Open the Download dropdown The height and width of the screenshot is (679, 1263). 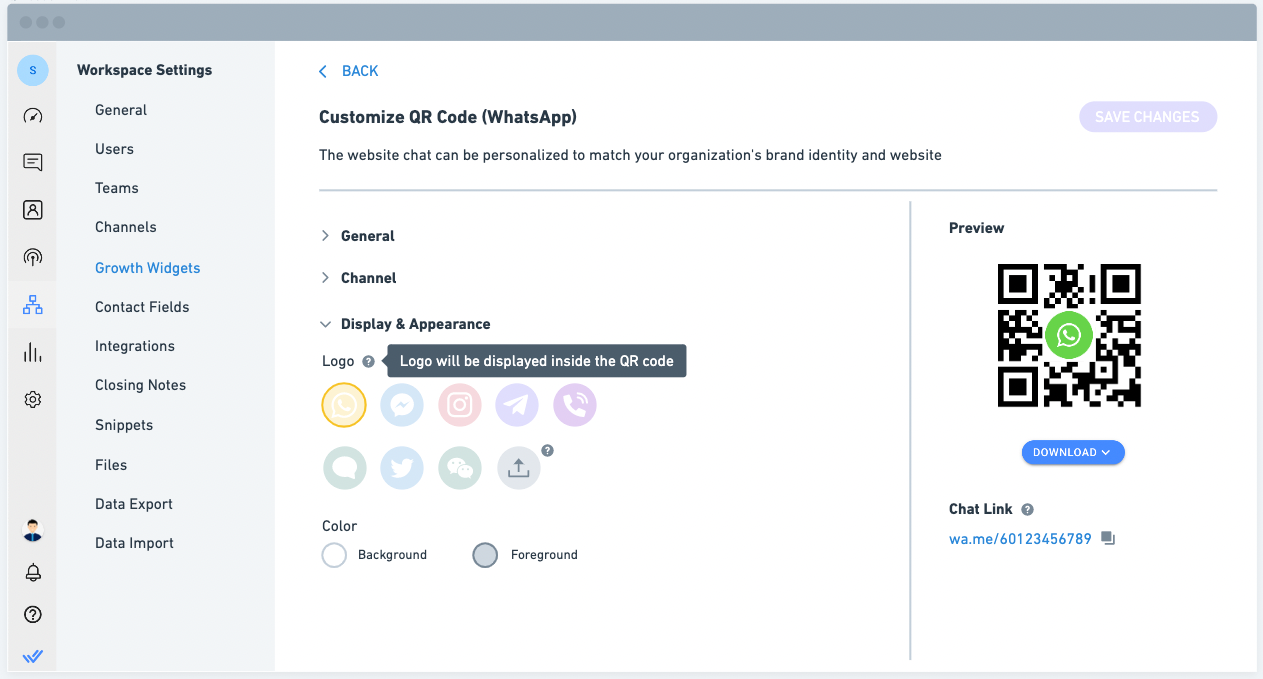[1073, 452]
